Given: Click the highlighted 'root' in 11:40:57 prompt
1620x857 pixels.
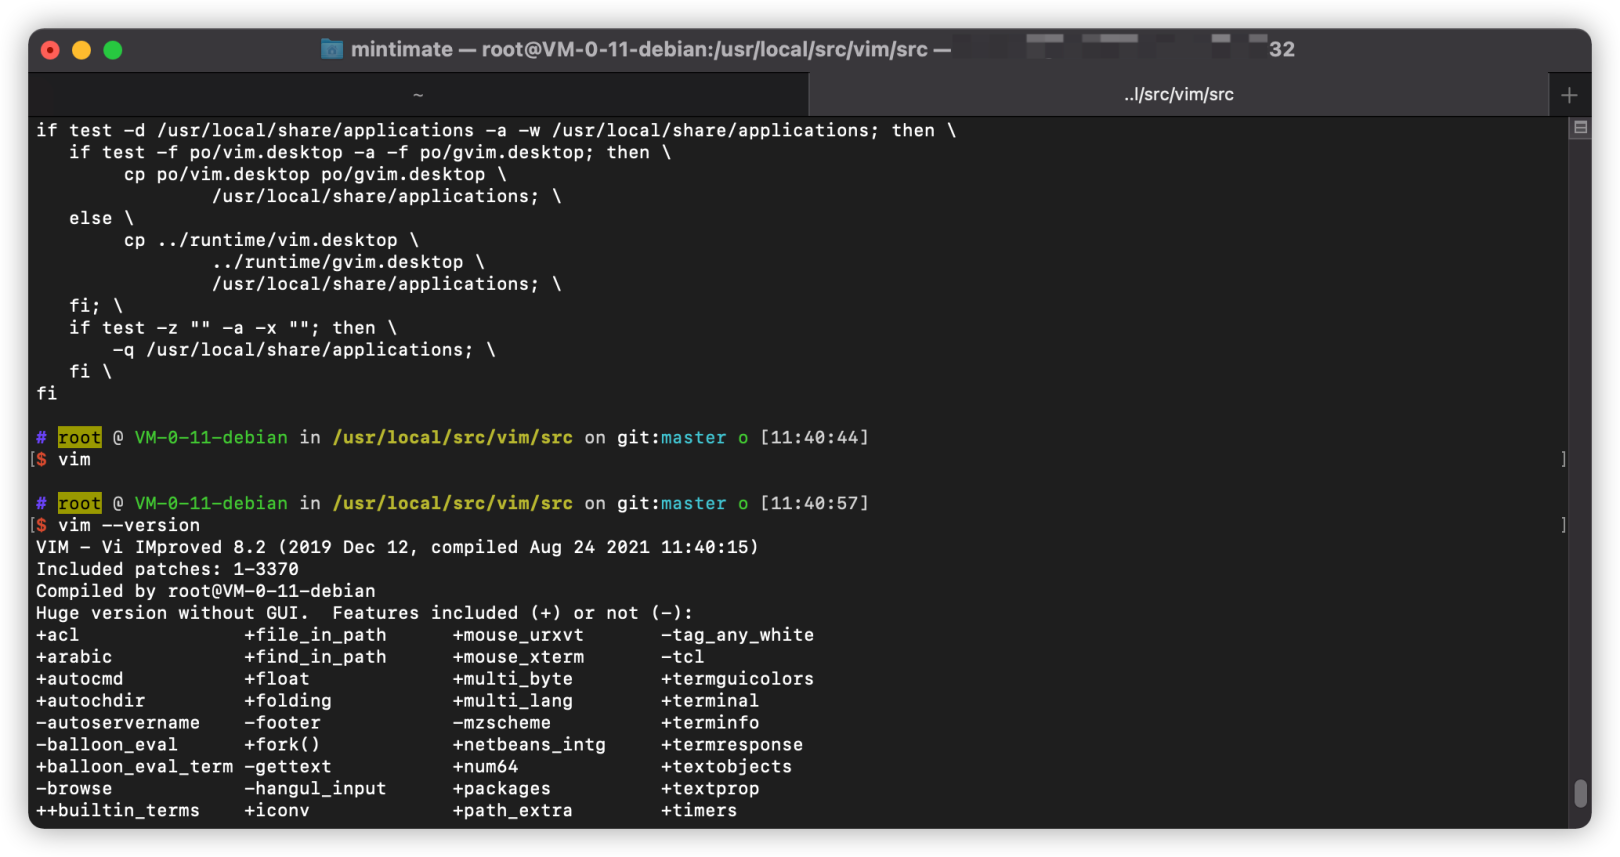Looking at the screenshot, I should [x=79, y=503].
